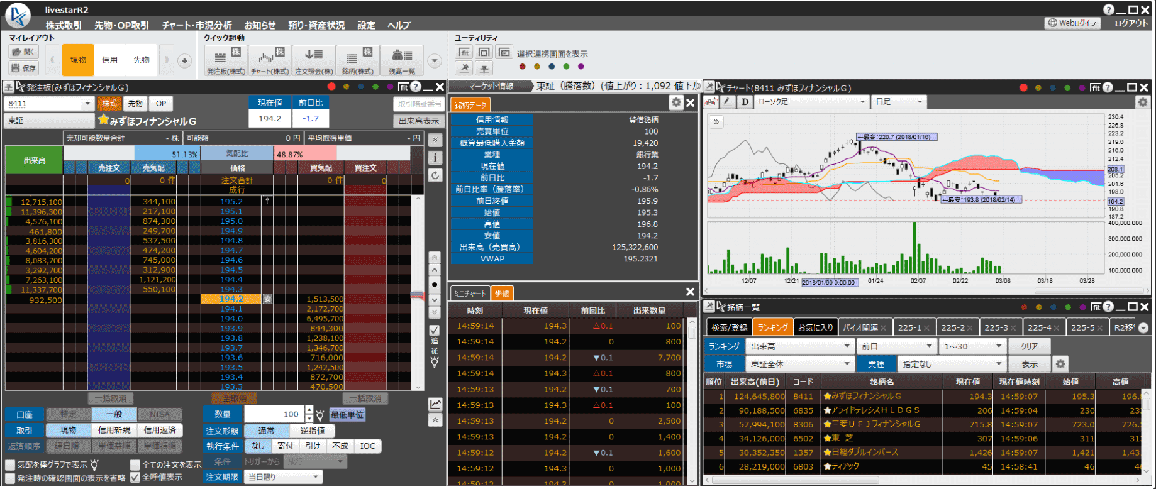This screenshot has width=1156, height=489.
Task: Click the red link color dot in utilities
Action: (523, 67)
